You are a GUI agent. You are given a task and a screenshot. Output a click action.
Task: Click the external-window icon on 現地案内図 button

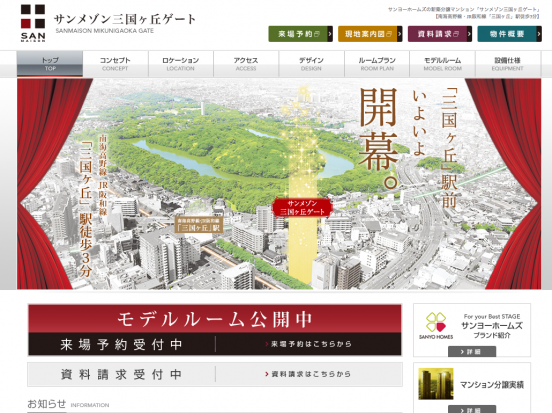click(x=389, y=34)
